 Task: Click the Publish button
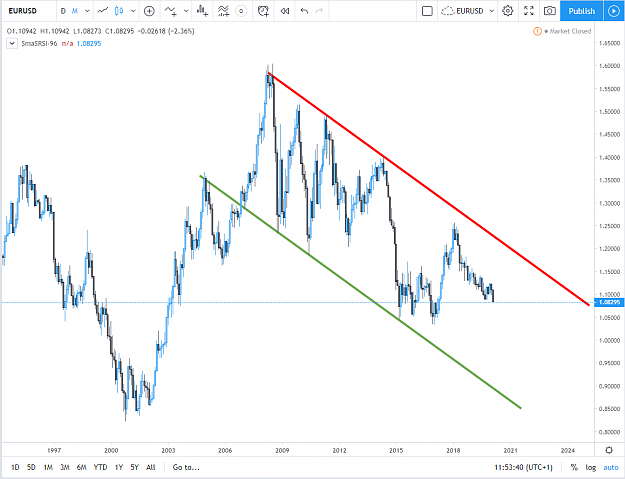pyautogui.click(x=582, y=11)
